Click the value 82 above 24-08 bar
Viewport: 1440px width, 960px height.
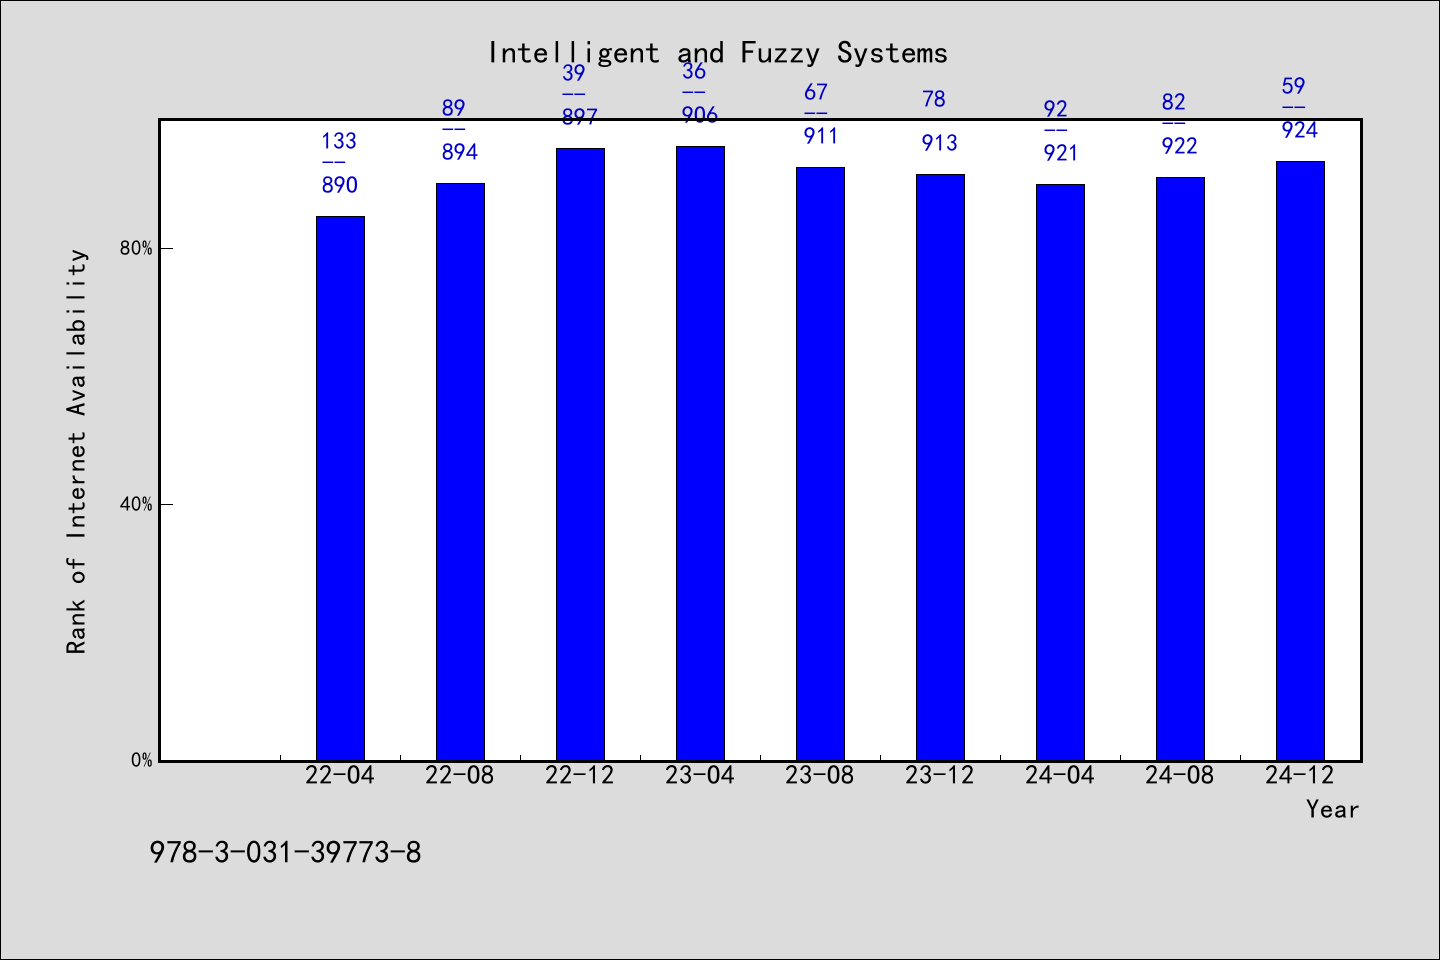pos(1174,102)
